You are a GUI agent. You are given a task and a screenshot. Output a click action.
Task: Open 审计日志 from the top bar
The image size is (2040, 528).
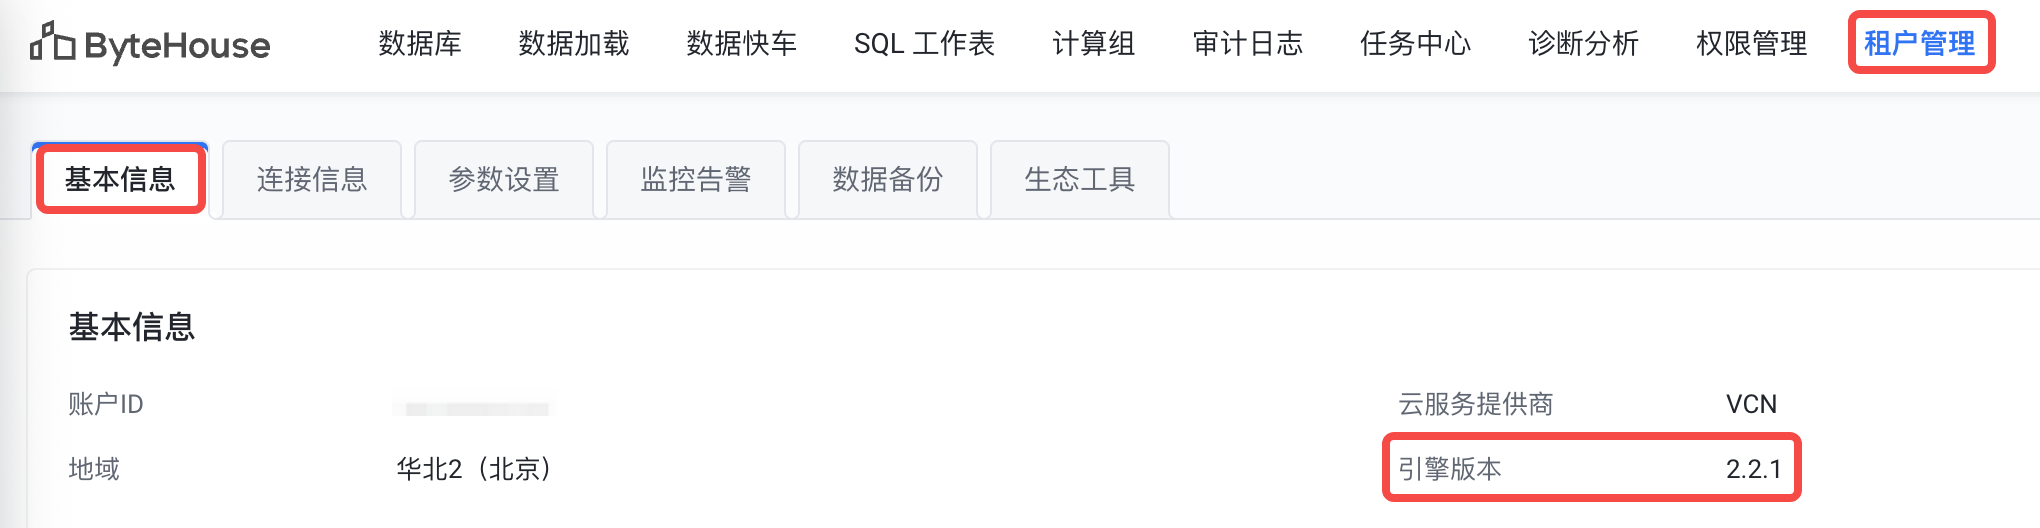click(x=1248, y=44)
